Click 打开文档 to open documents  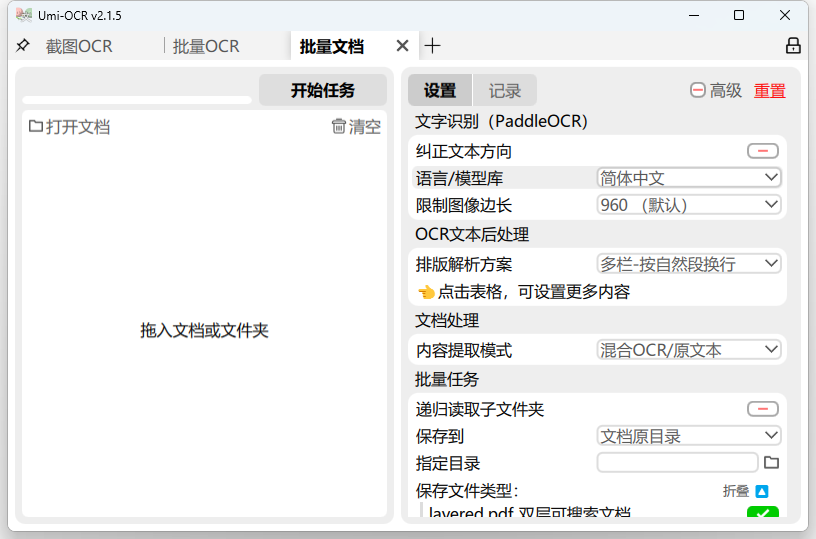[69, 126]
